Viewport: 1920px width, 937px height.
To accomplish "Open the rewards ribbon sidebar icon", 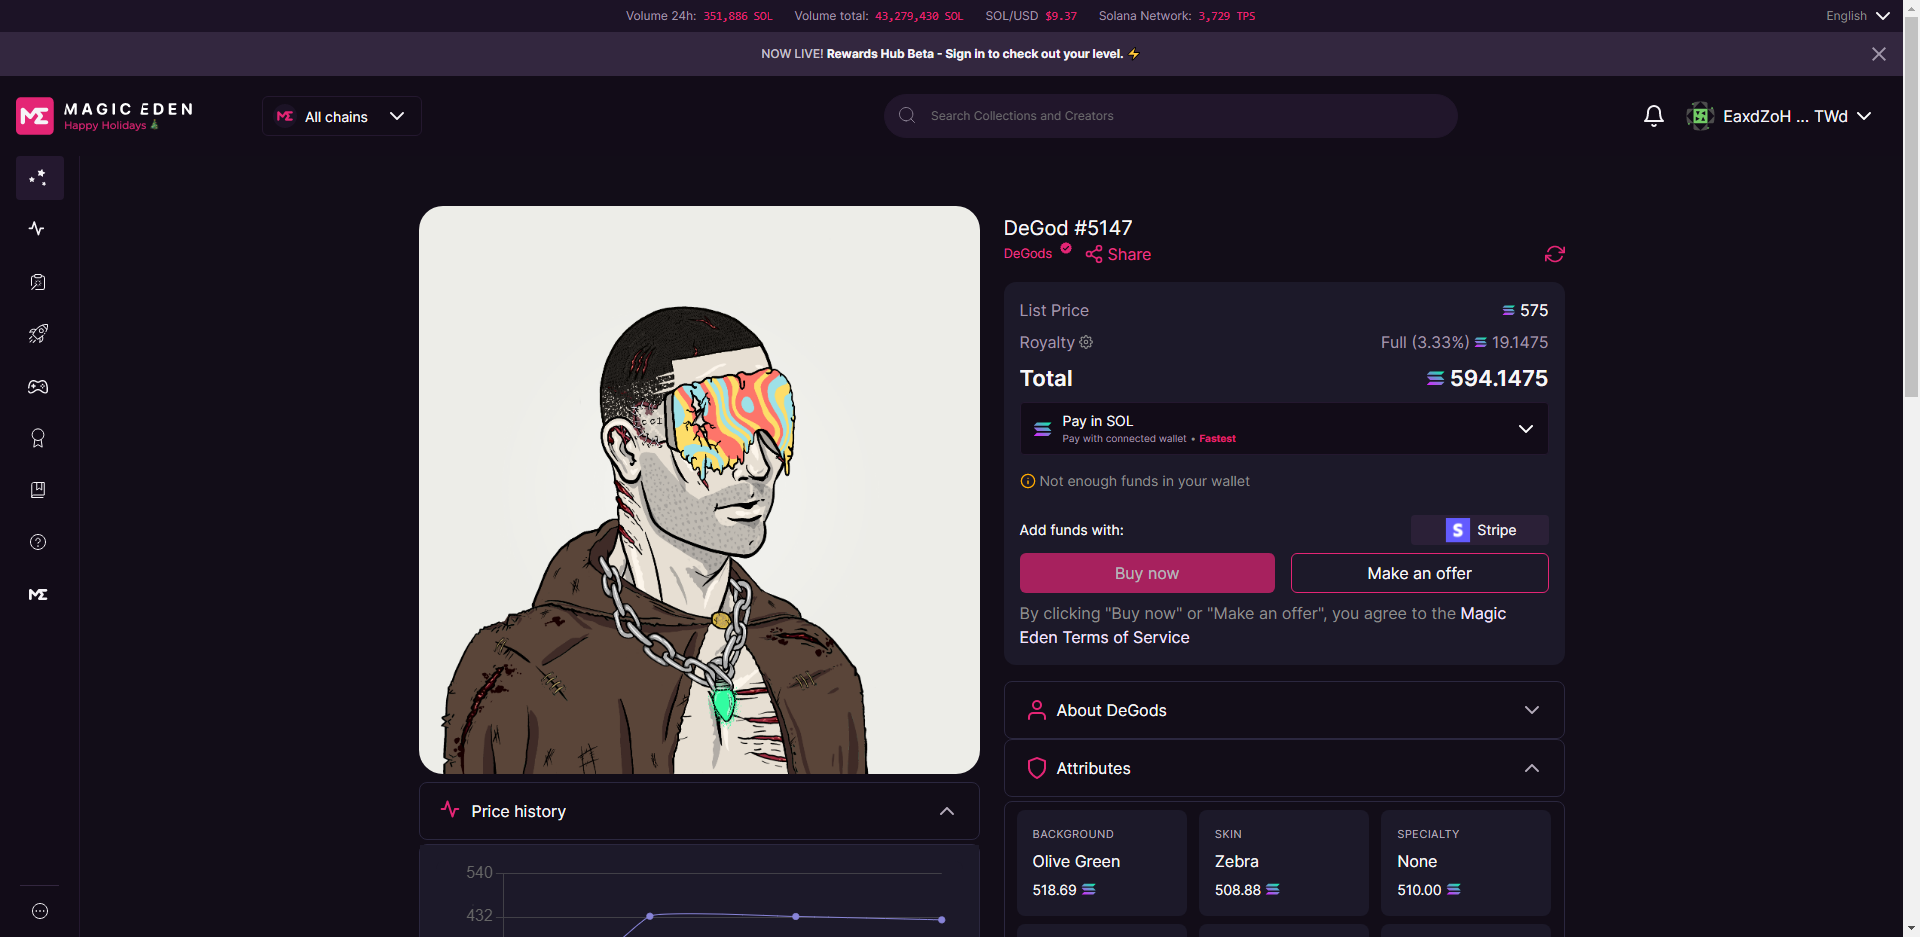I will (38, 438).
